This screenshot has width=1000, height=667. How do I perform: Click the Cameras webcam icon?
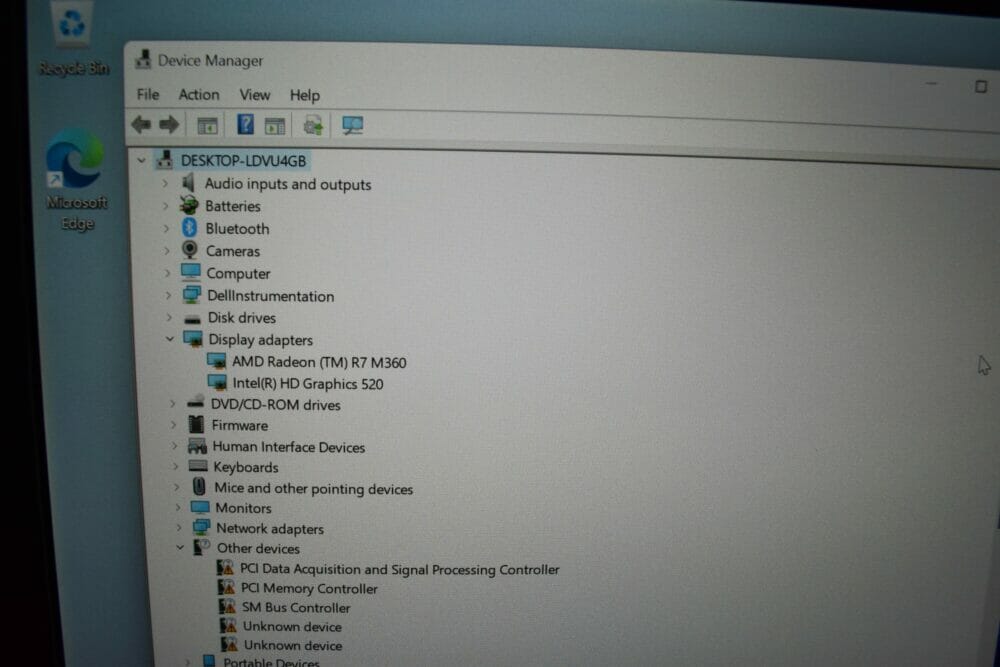click(189, 249)
